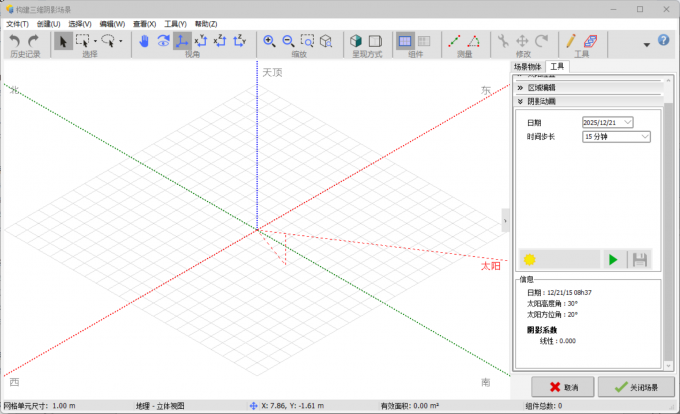Click the 取消 button
Image resolution: width=680 pixels, height=414 pixels.
pos(563,387)
